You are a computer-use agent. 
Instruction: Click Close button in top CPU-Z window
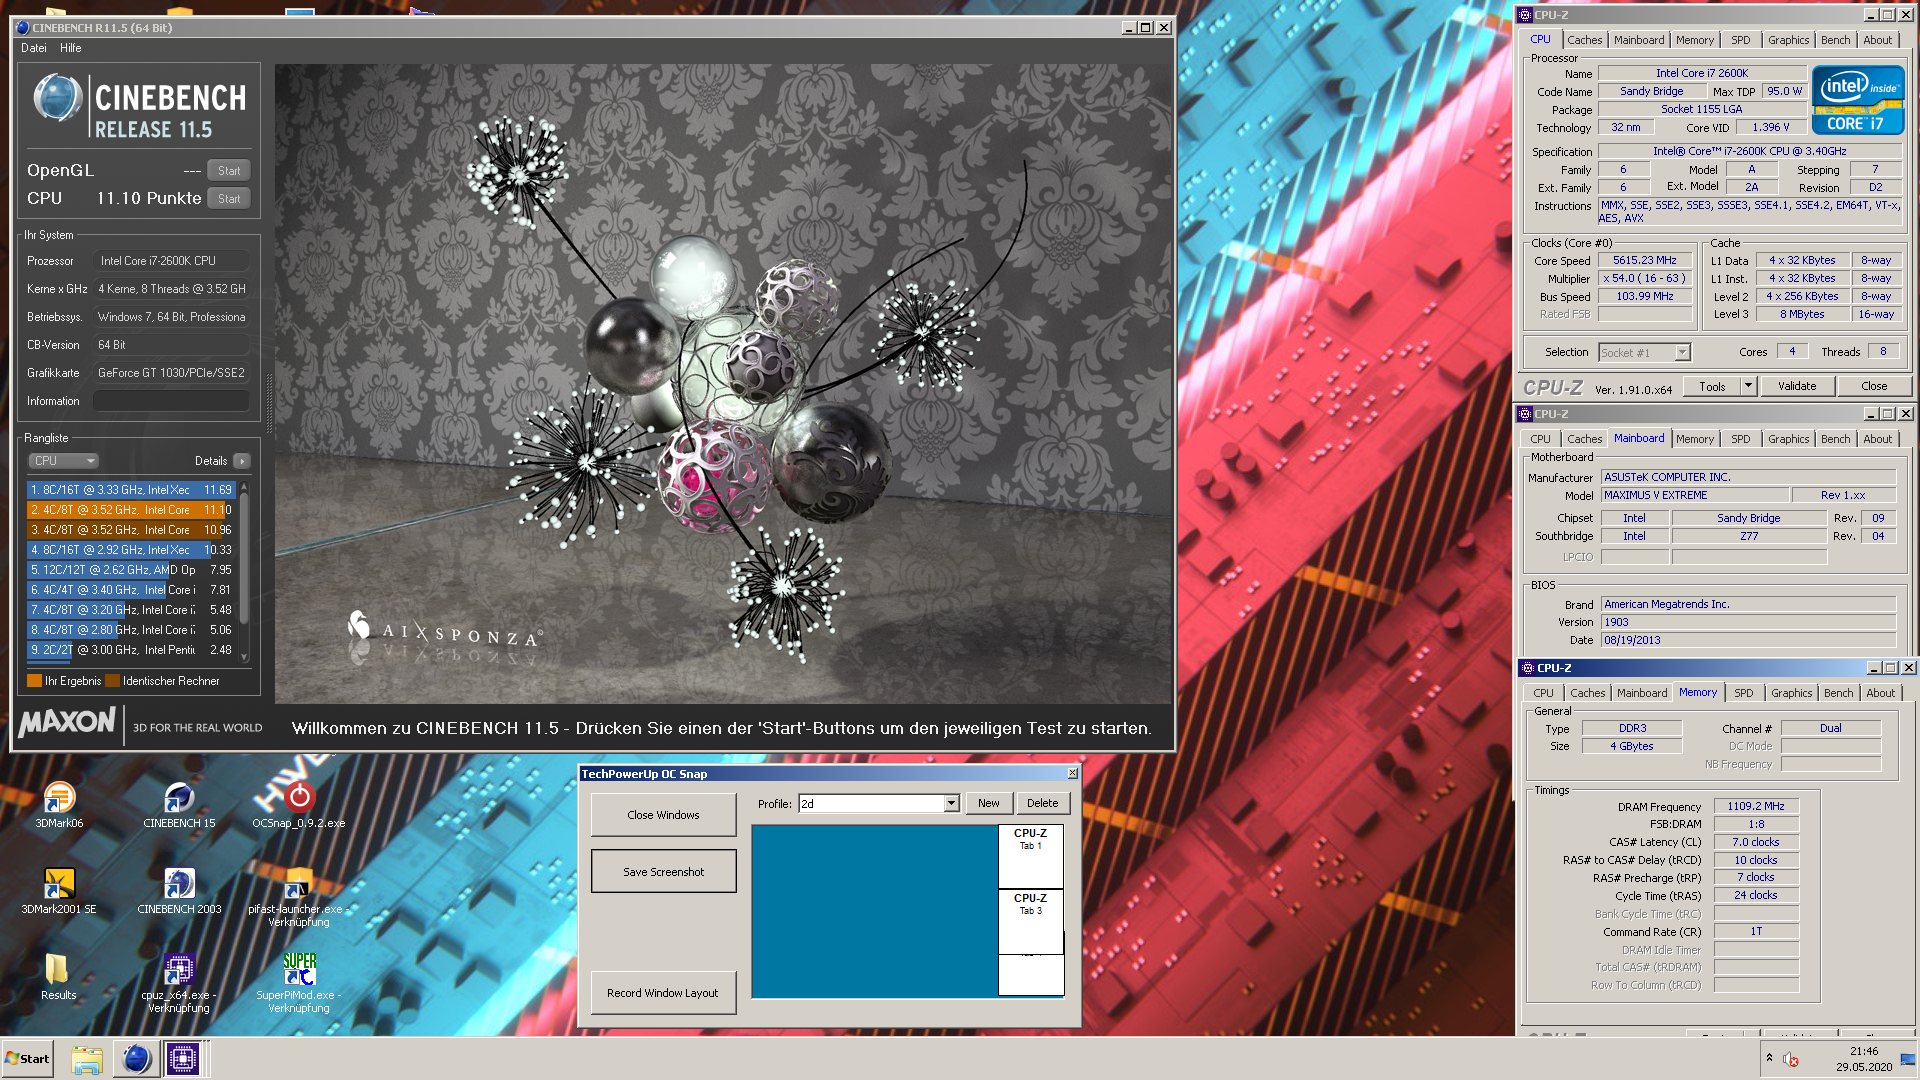[x=1874, y=386]
